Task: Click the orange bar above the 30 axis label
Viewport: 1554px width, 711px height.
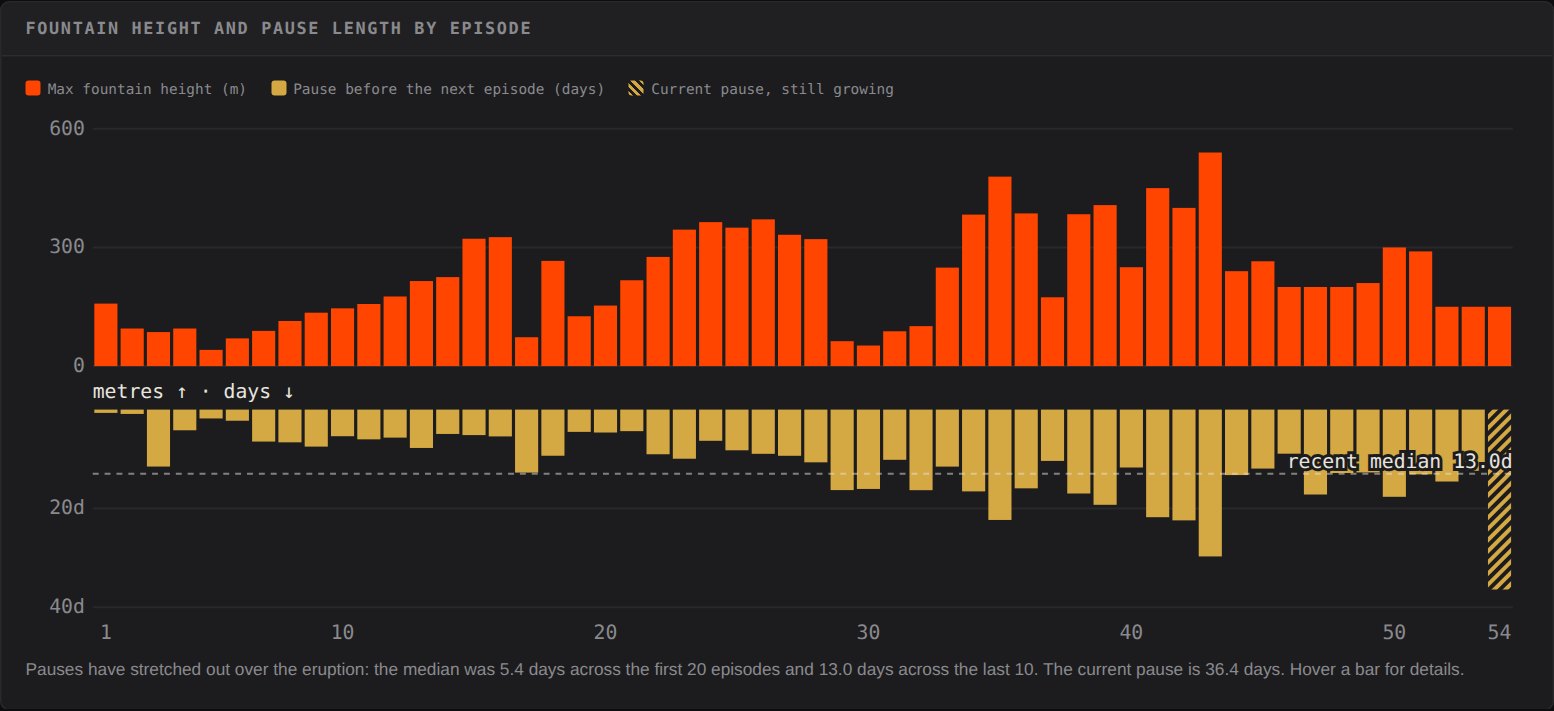Action: point(868,356)
